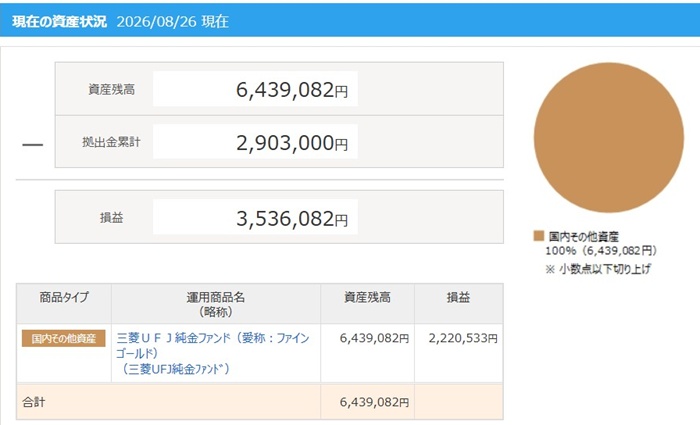Click the 損益 value 3,536,082円 field
This screenshot has height=425, width=700.
coord(255,217)
